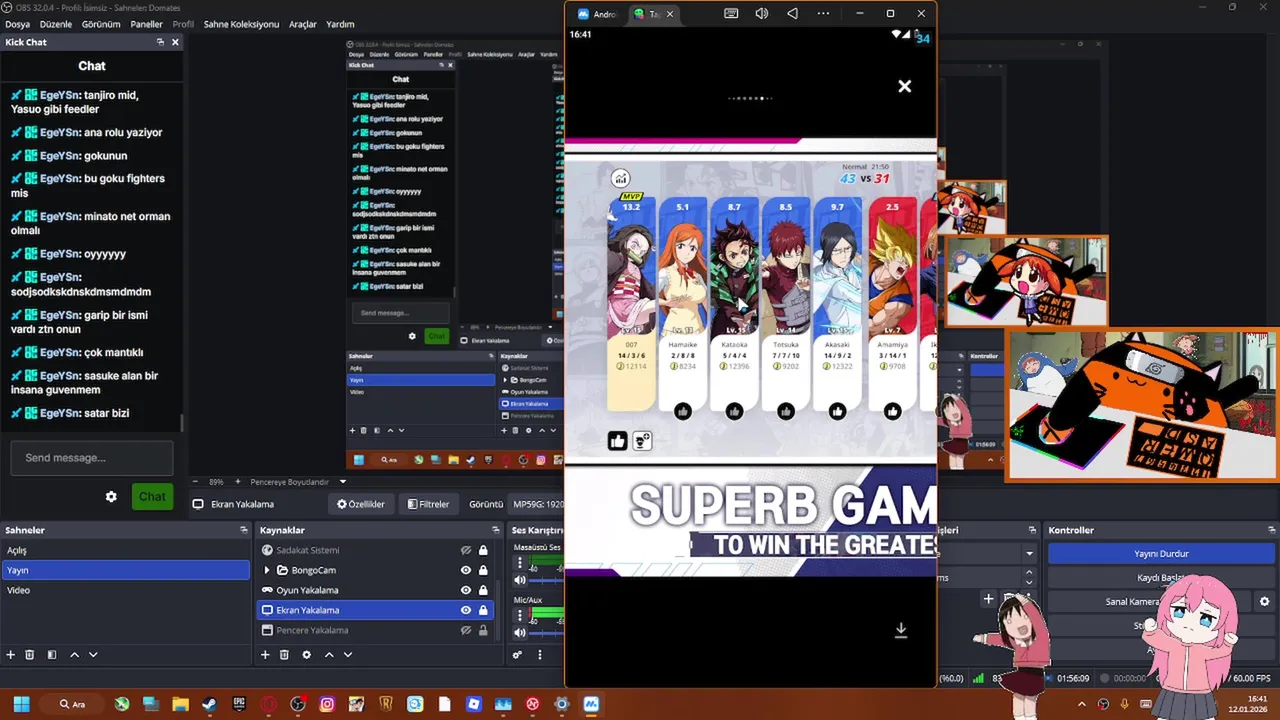Open Windows Start button
Image resolution: width=1280 pixels, height=720 pixels.
tap(21, 704)
